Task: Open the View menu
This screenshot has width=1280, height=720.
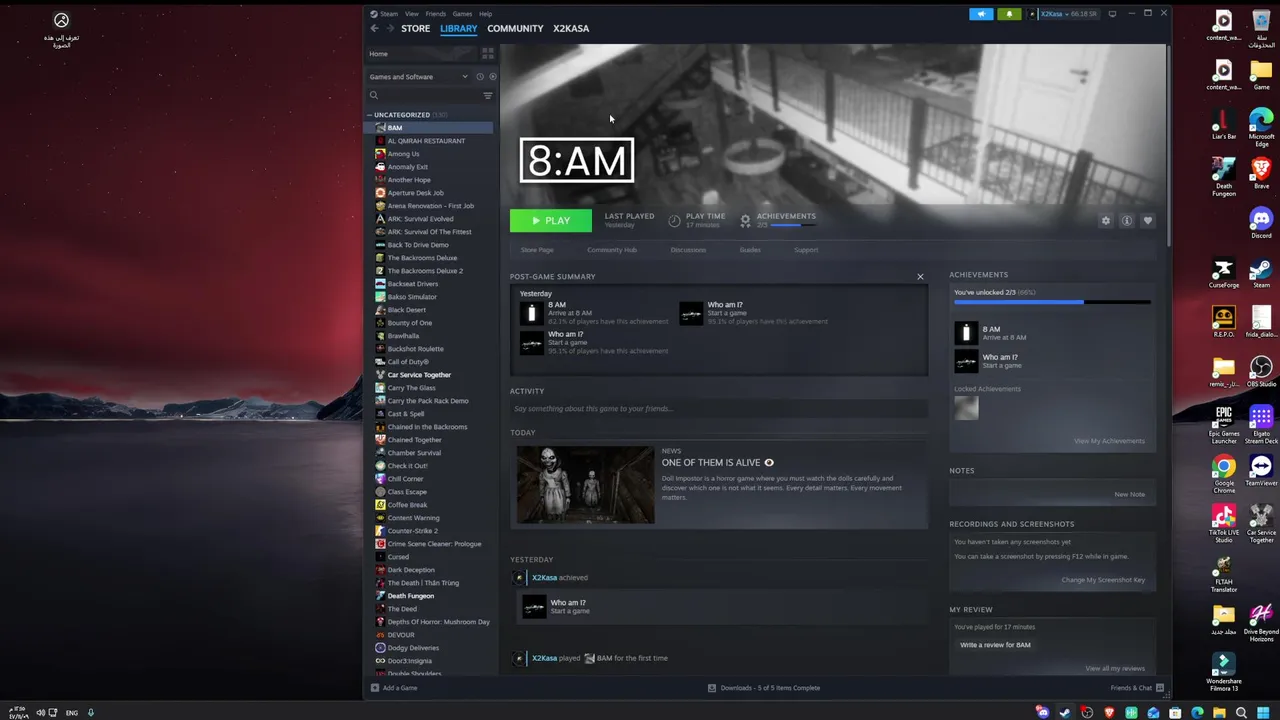Action: (411, 14)
